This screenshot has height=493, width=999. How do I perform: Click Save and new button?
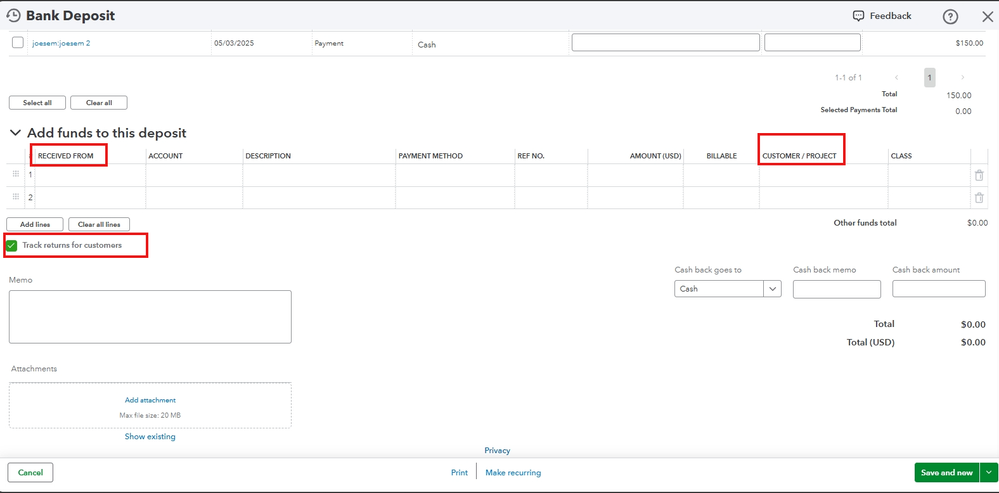click(947, 473)
